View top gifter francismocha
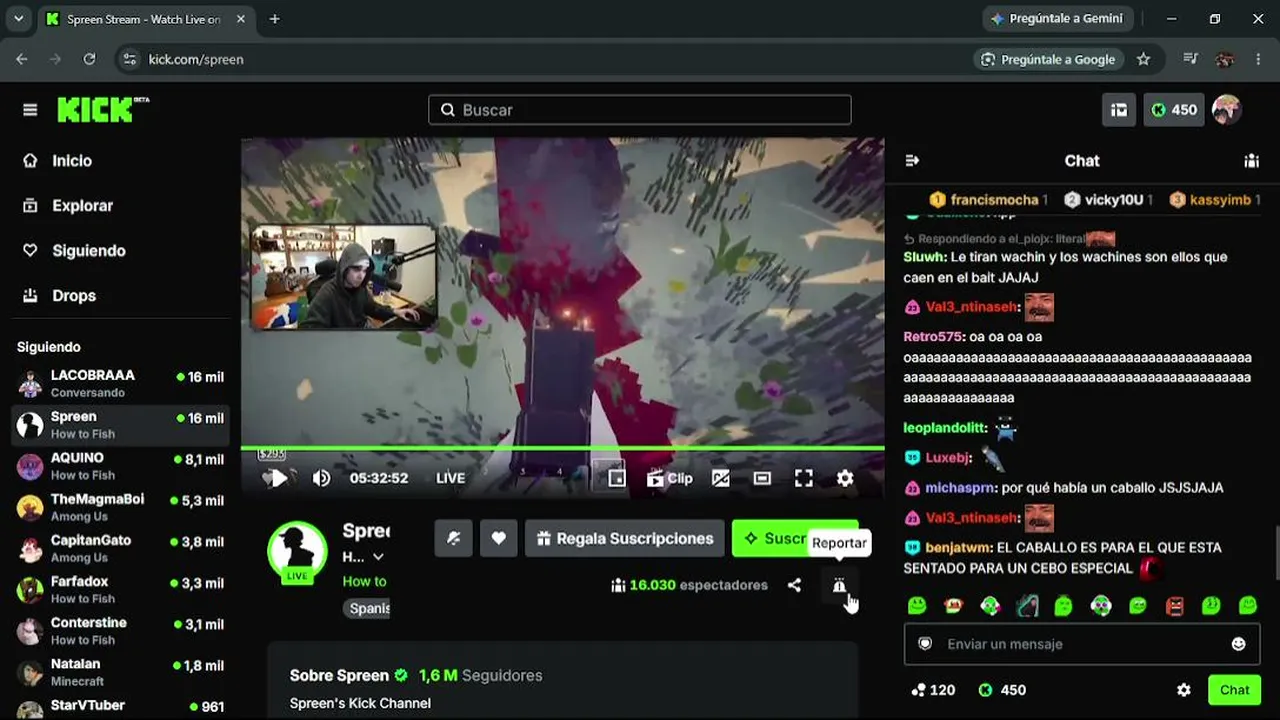The image size is (1280, 720). [x=988, y=200]
